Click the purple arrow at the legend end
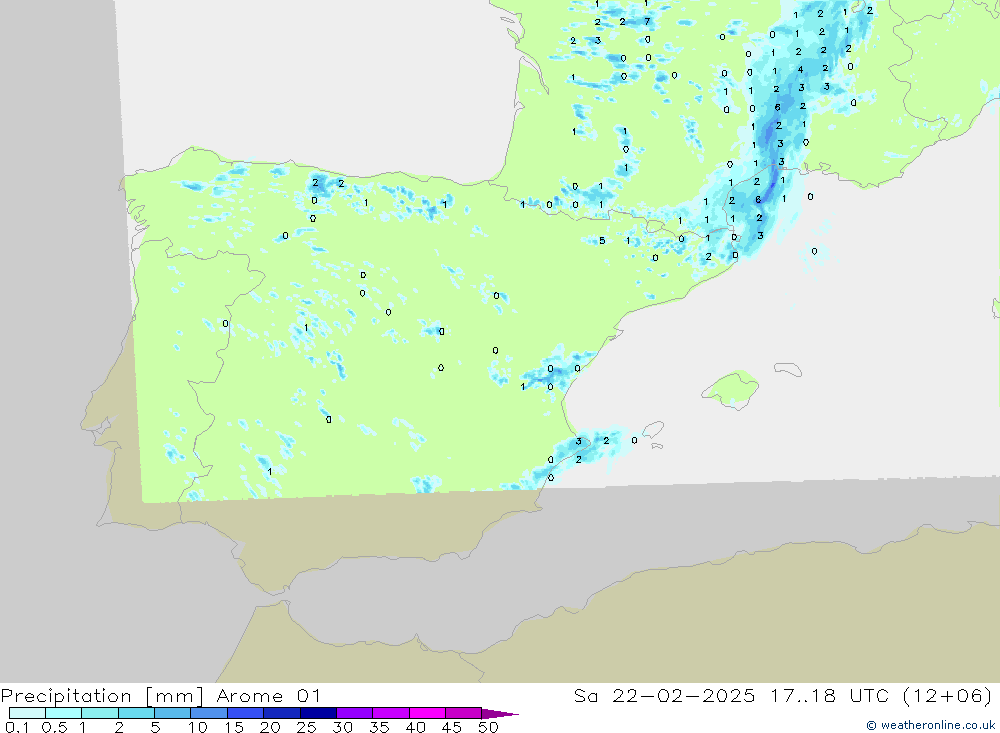The height and width of the screenshot is (733, 1000). point(500,713)
